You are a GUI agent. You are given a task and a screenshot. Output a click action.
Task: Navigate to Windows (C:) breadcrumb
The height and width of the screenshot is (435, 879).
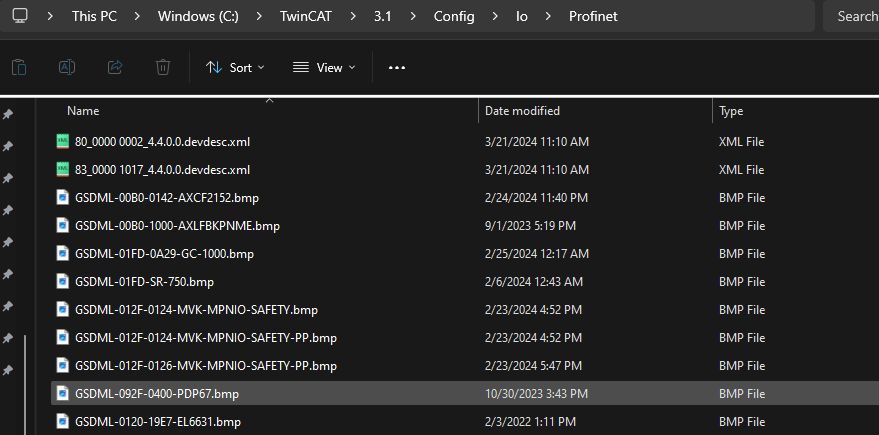tap(198, 16)
